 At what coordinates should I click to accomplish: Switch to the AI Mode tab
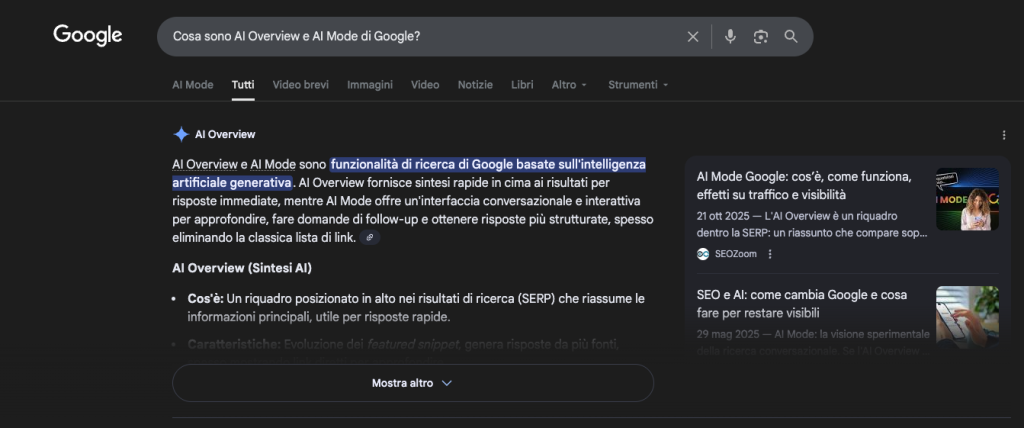[x=193, y=85]
